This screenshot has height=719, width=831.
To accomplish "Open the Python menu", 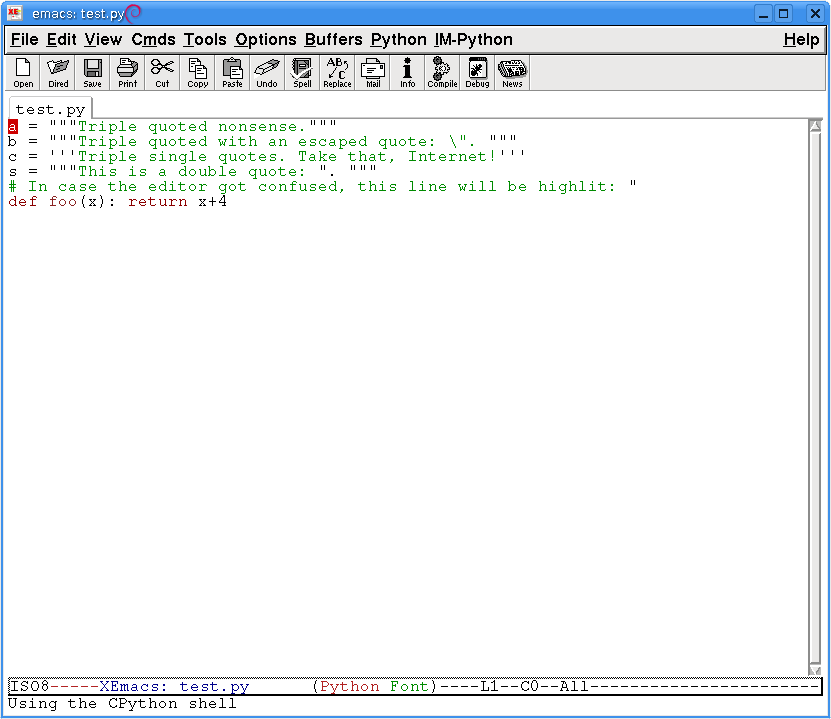I will [399, 40].
